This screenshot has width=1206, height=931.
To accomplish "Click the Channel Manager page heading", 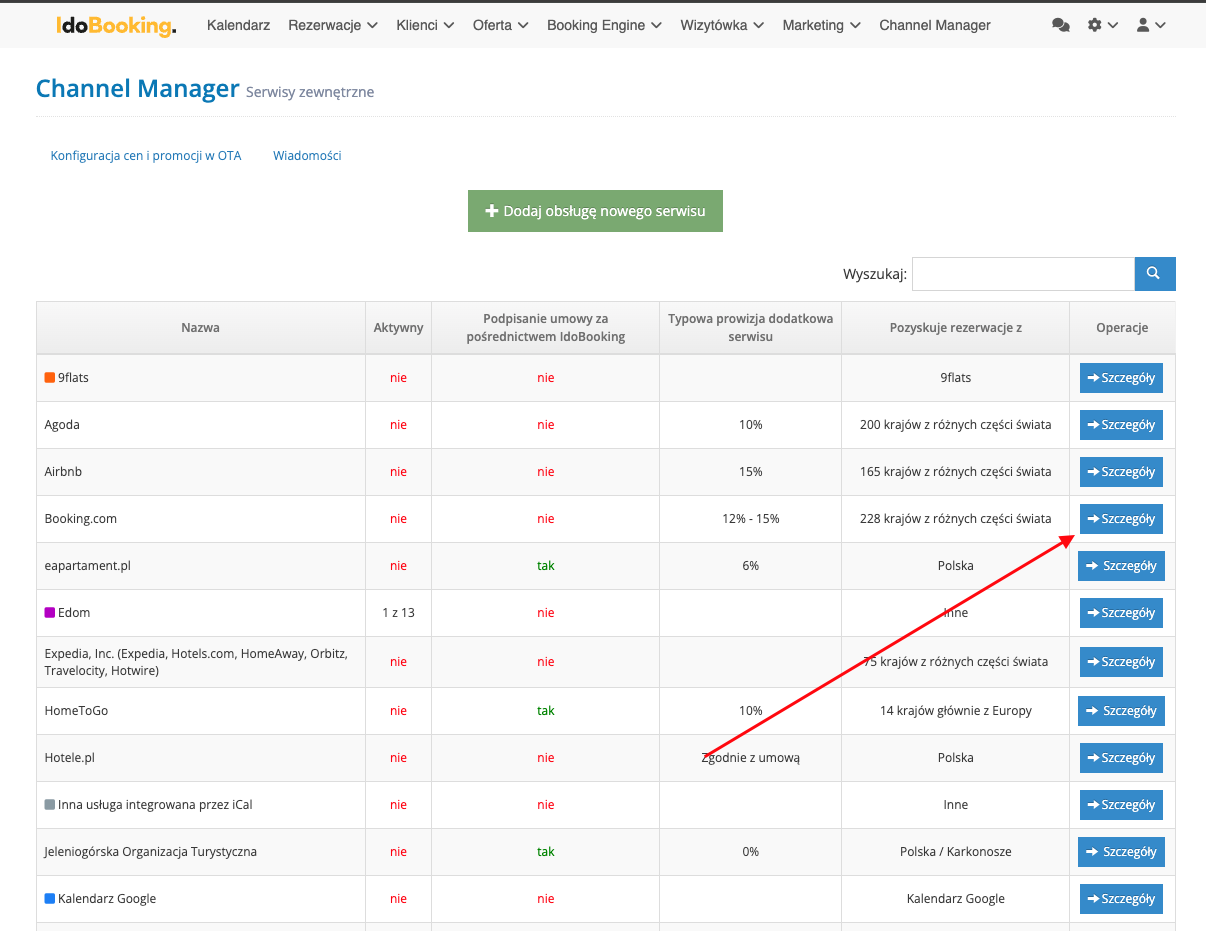I will point(138,89).
